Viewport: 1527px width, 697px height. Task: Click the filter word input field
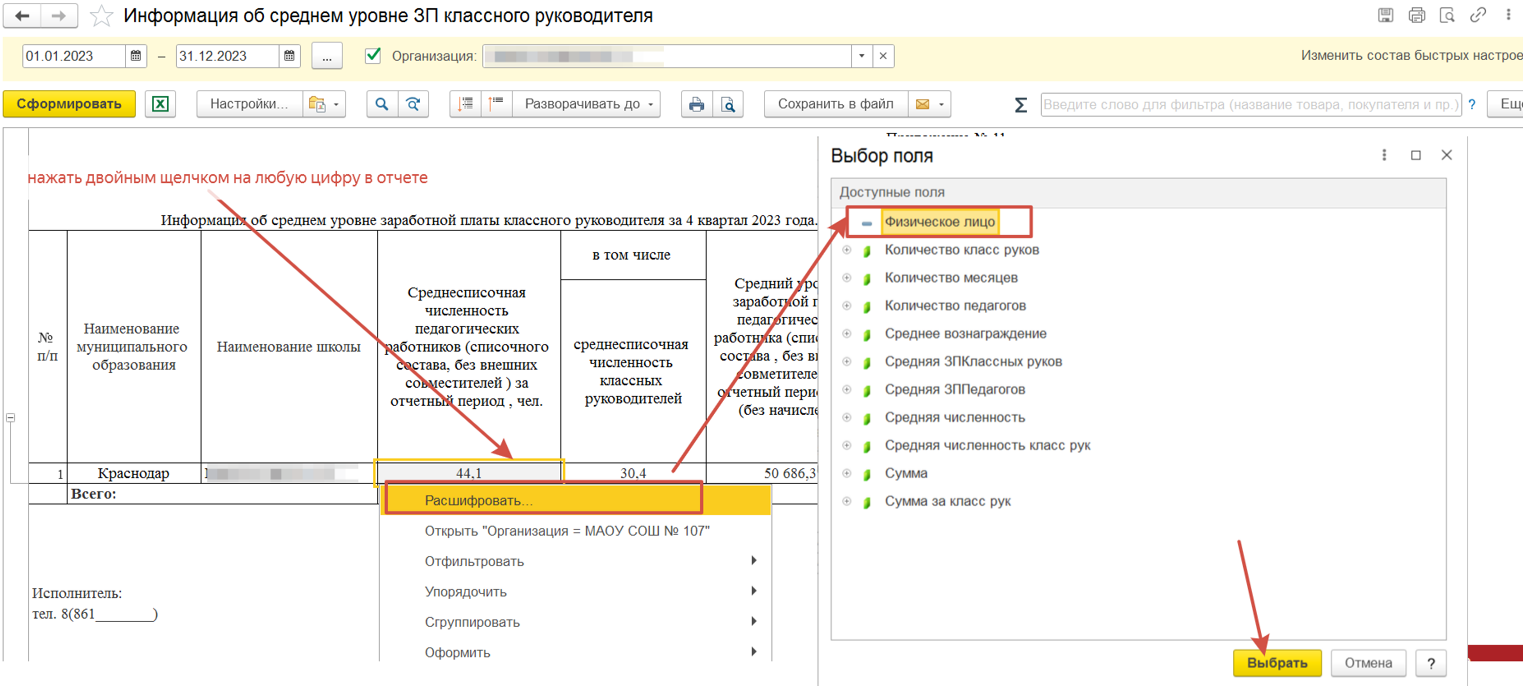[x=1250, y=105]
